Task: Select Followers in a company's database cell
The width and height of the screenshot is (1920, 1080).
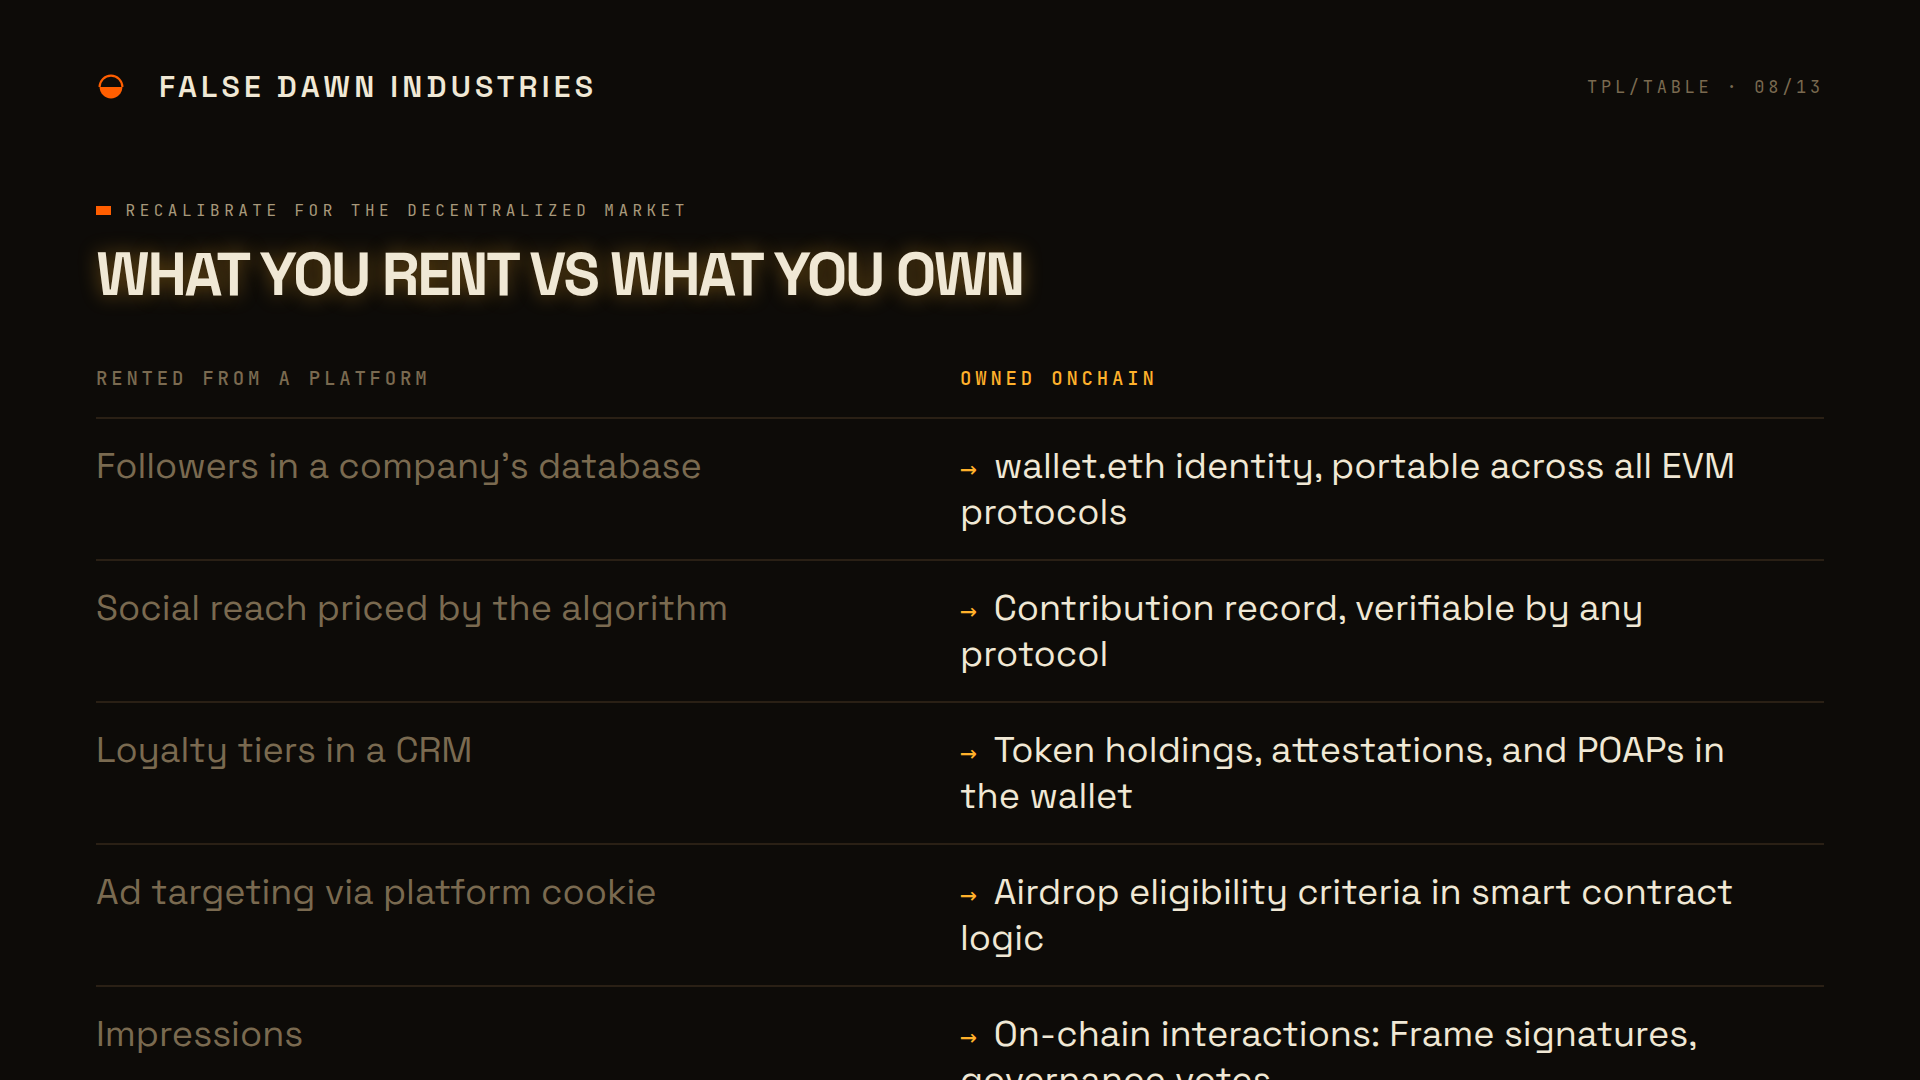Action: click(x=398, y=467)
